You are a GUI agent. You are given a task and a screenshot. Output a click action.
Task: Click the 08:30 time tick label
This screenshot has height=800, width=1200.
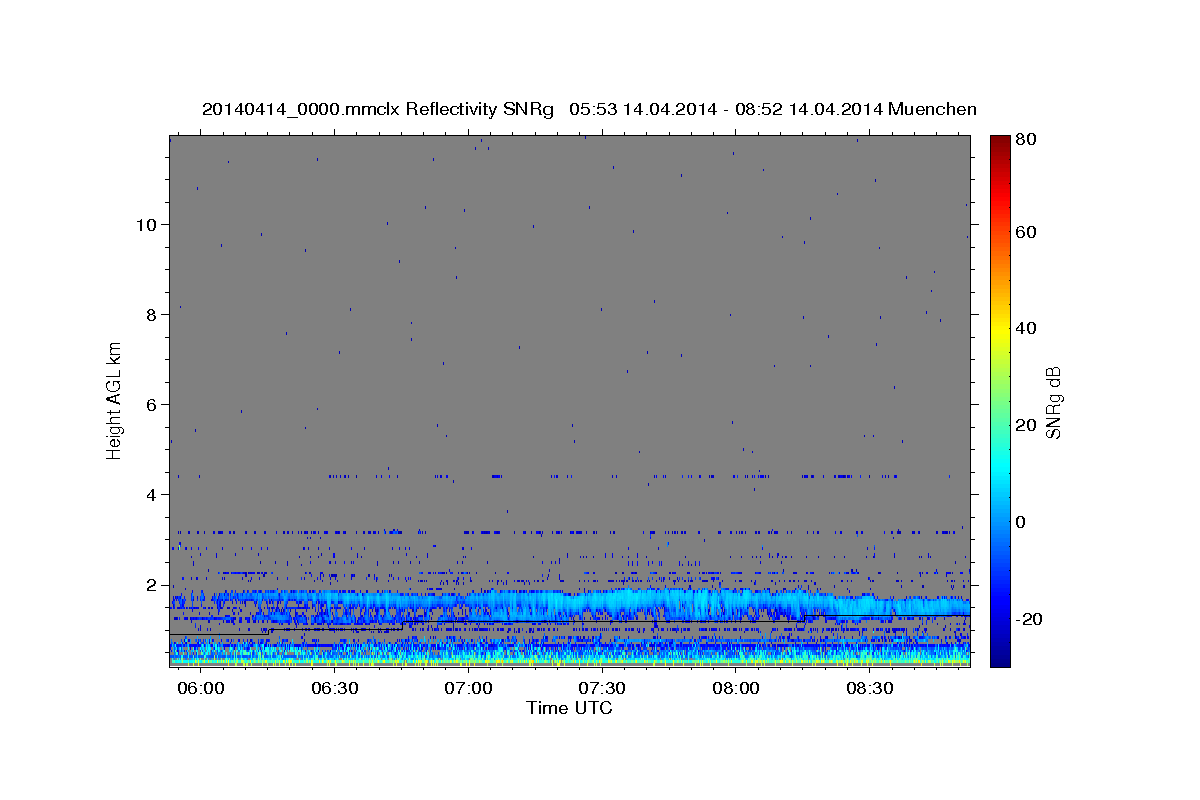(870, 689)
